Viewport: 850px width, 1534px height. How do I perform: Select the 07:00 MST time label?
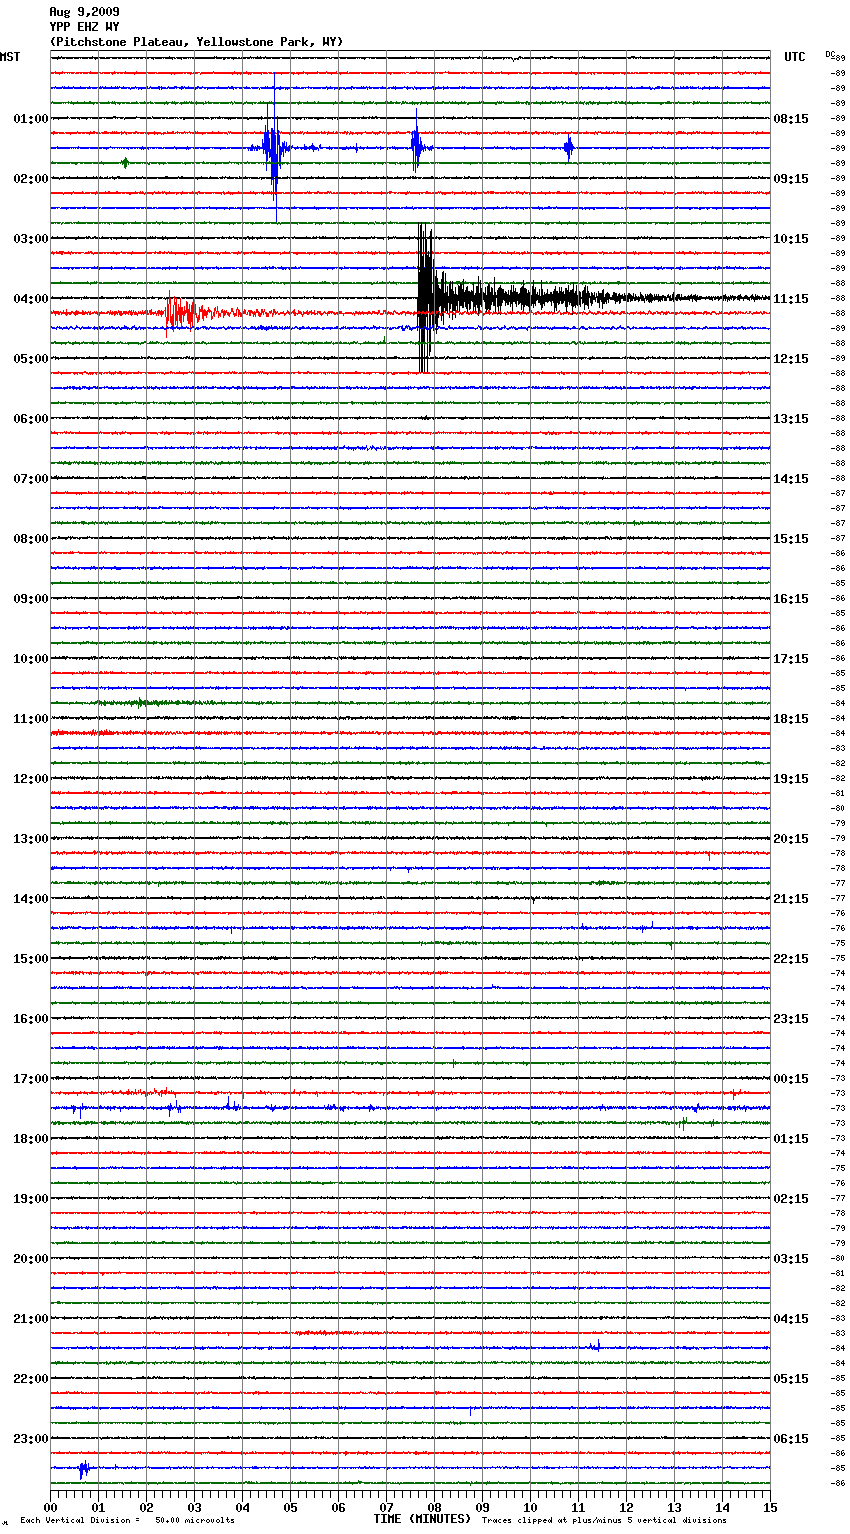tap(31, 478)
